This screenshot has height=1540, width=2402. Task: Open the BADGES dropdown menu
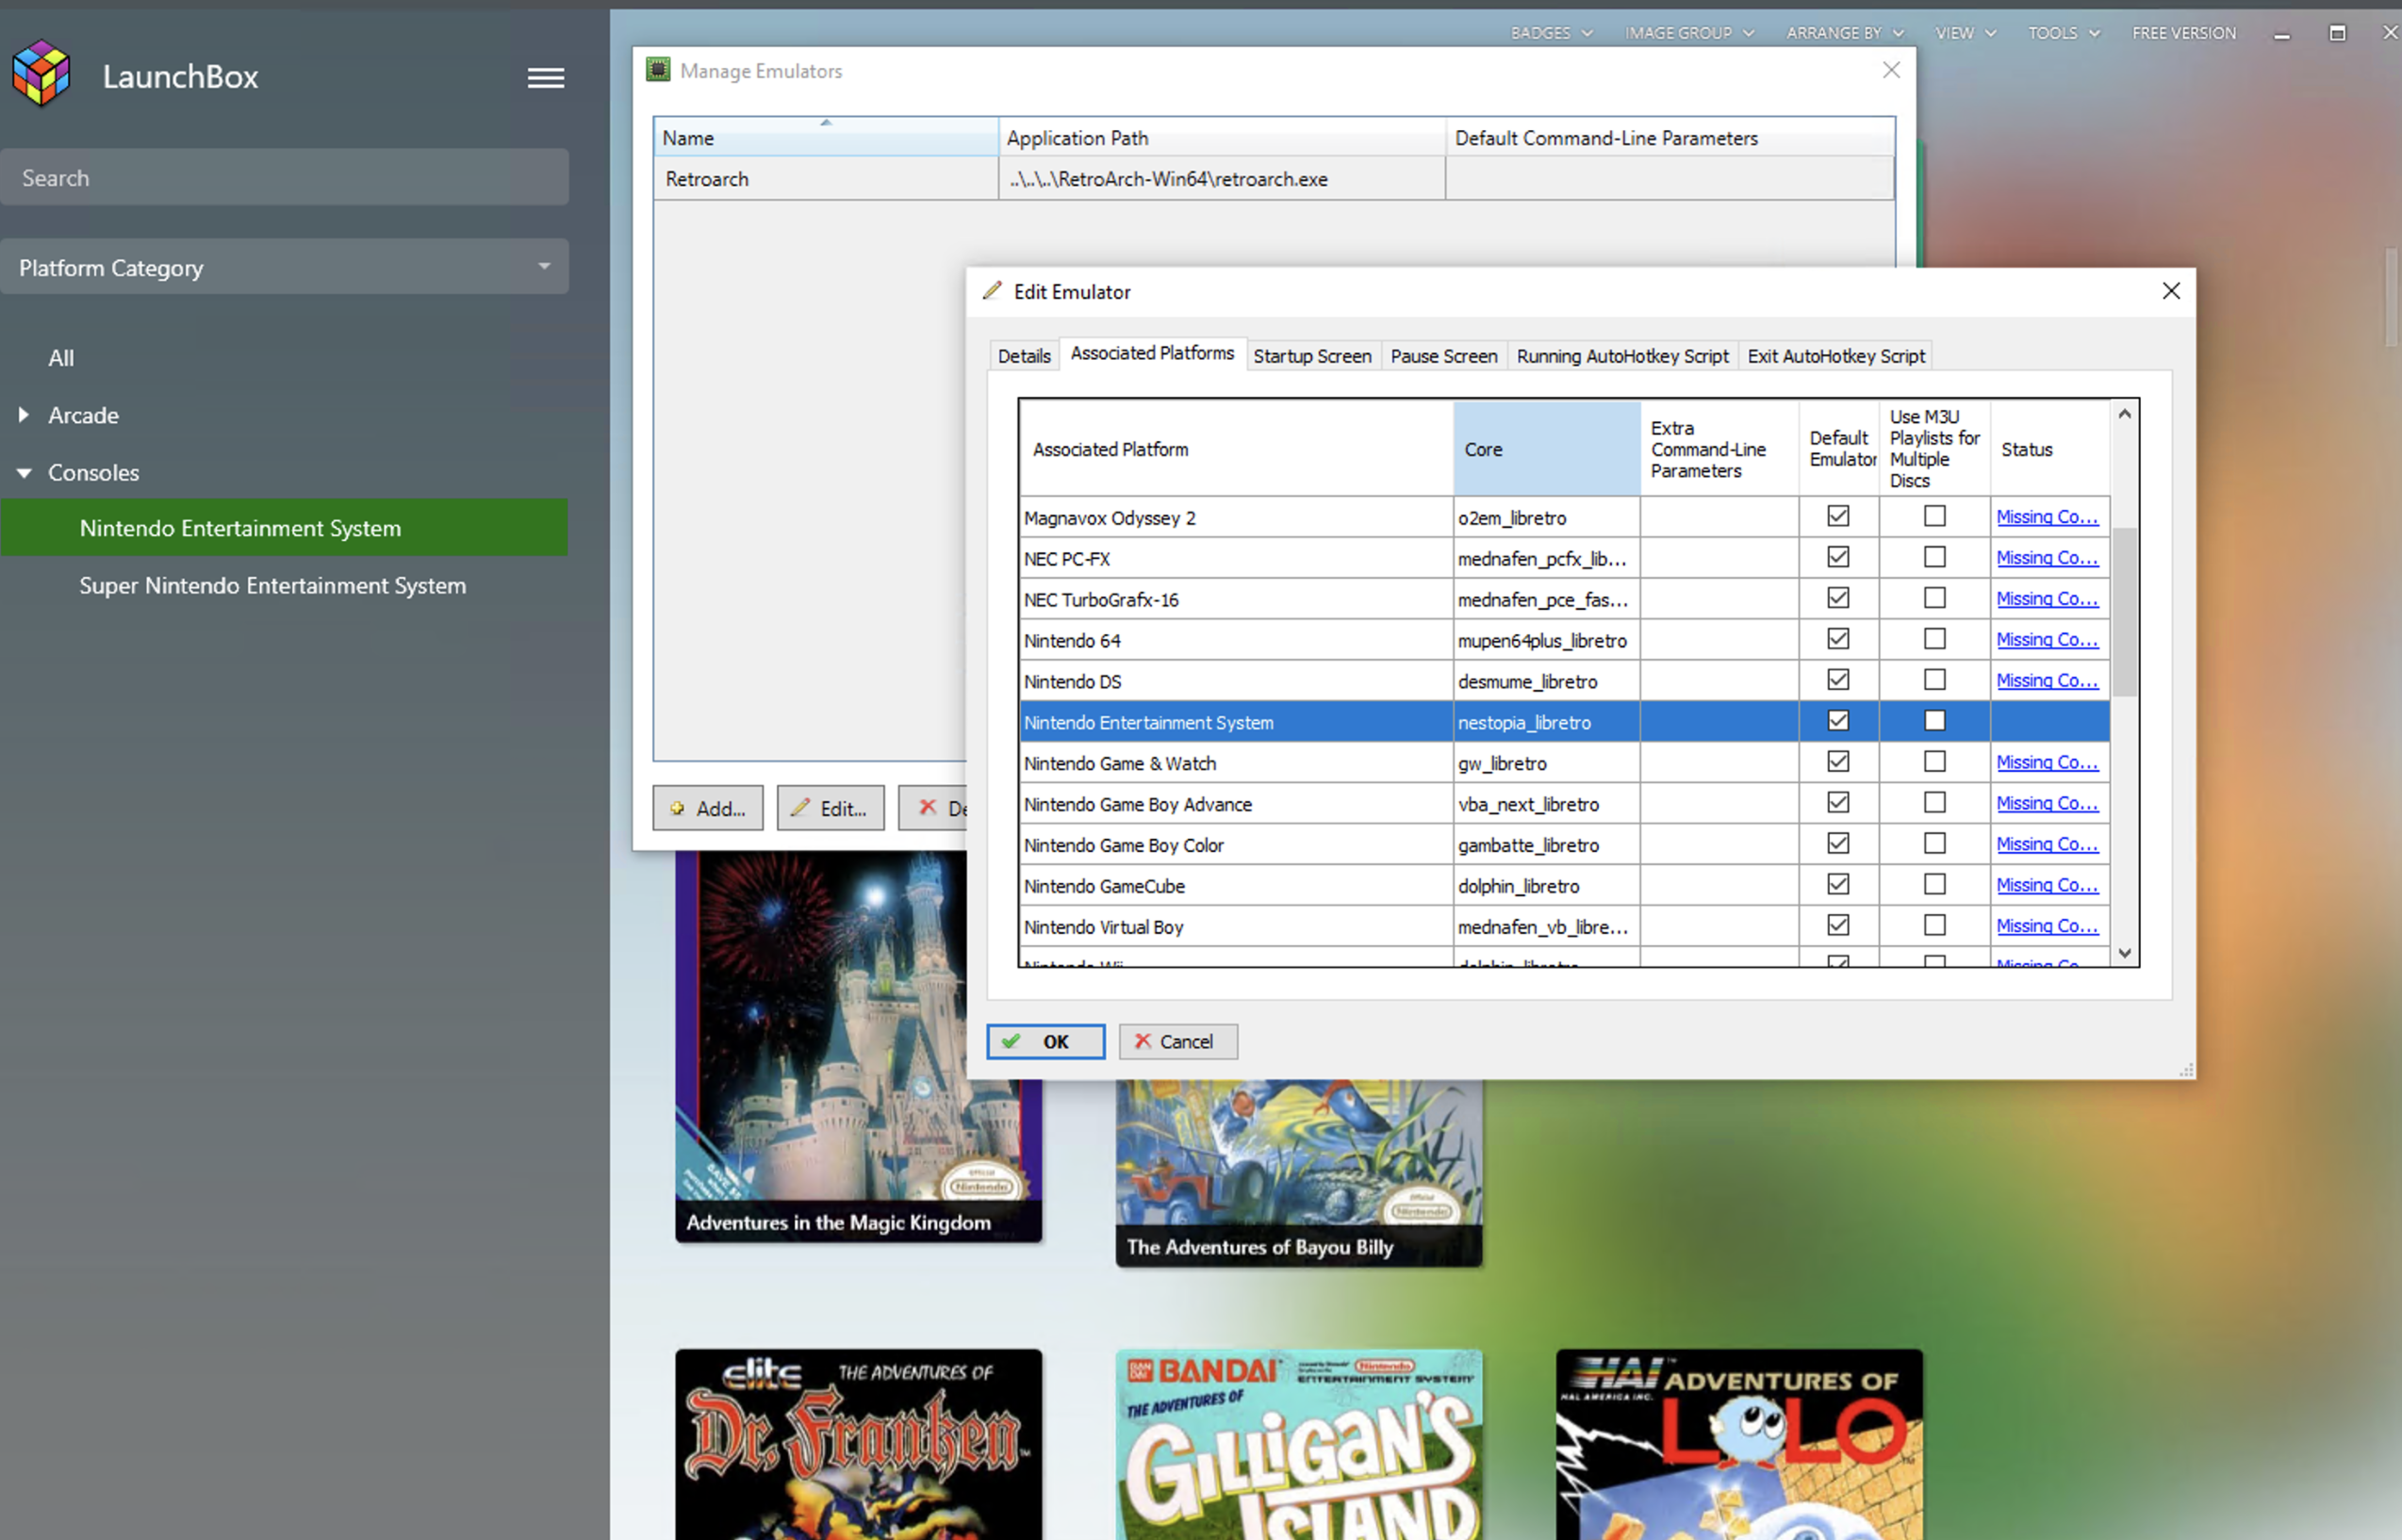1551,33
